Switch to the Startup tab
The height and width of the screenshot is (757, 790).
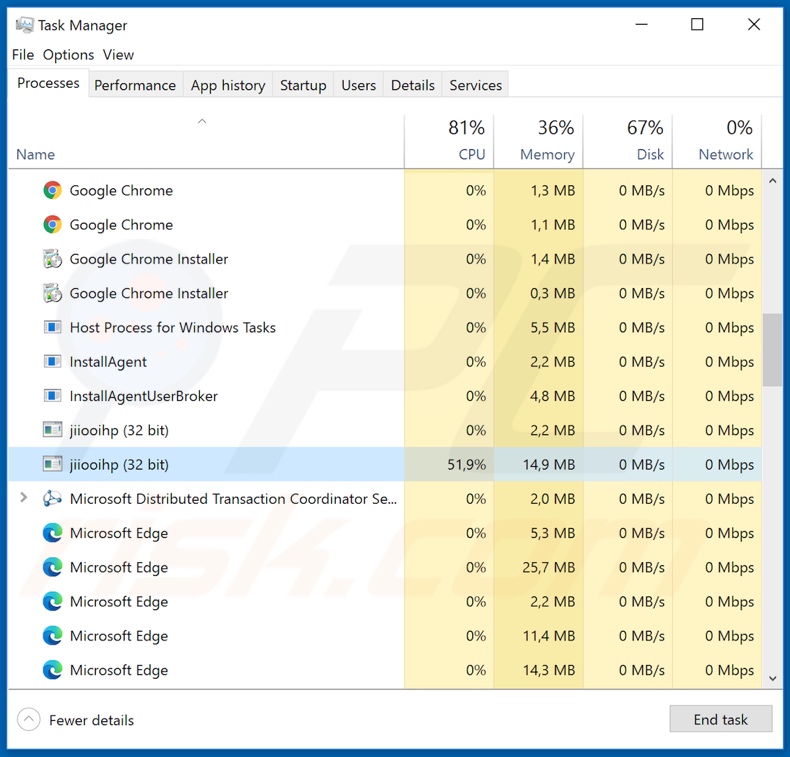pyautogui.click(x=303, y=85)
